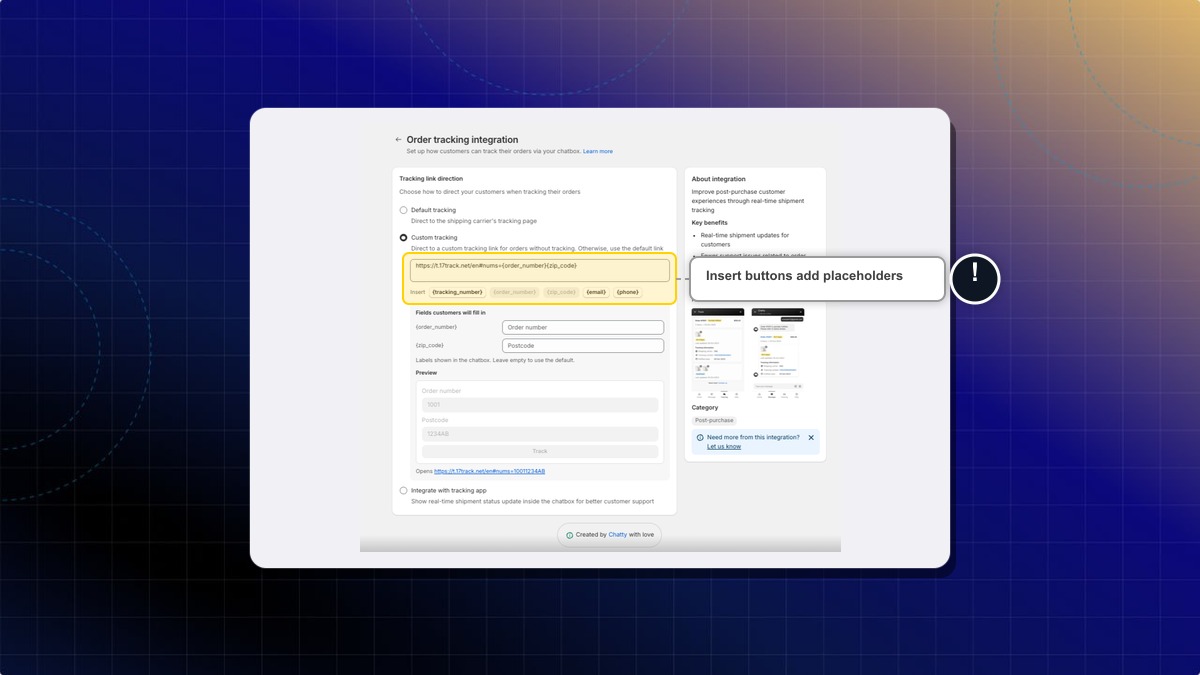The width and height of the screenshot is (1200, 675).
Task: Insert the {phone} placeholder
Action: click(x=628, y=292)
